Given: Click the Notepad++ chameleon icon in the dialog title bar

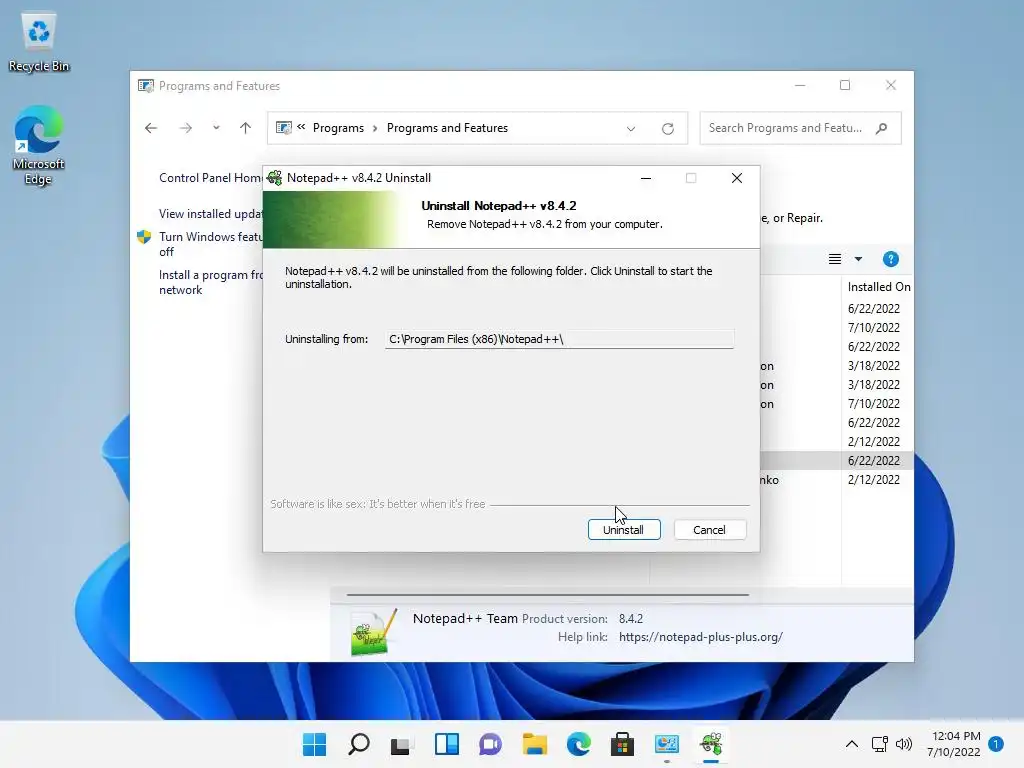Looking at the screenshot, I should click(275, 178).
